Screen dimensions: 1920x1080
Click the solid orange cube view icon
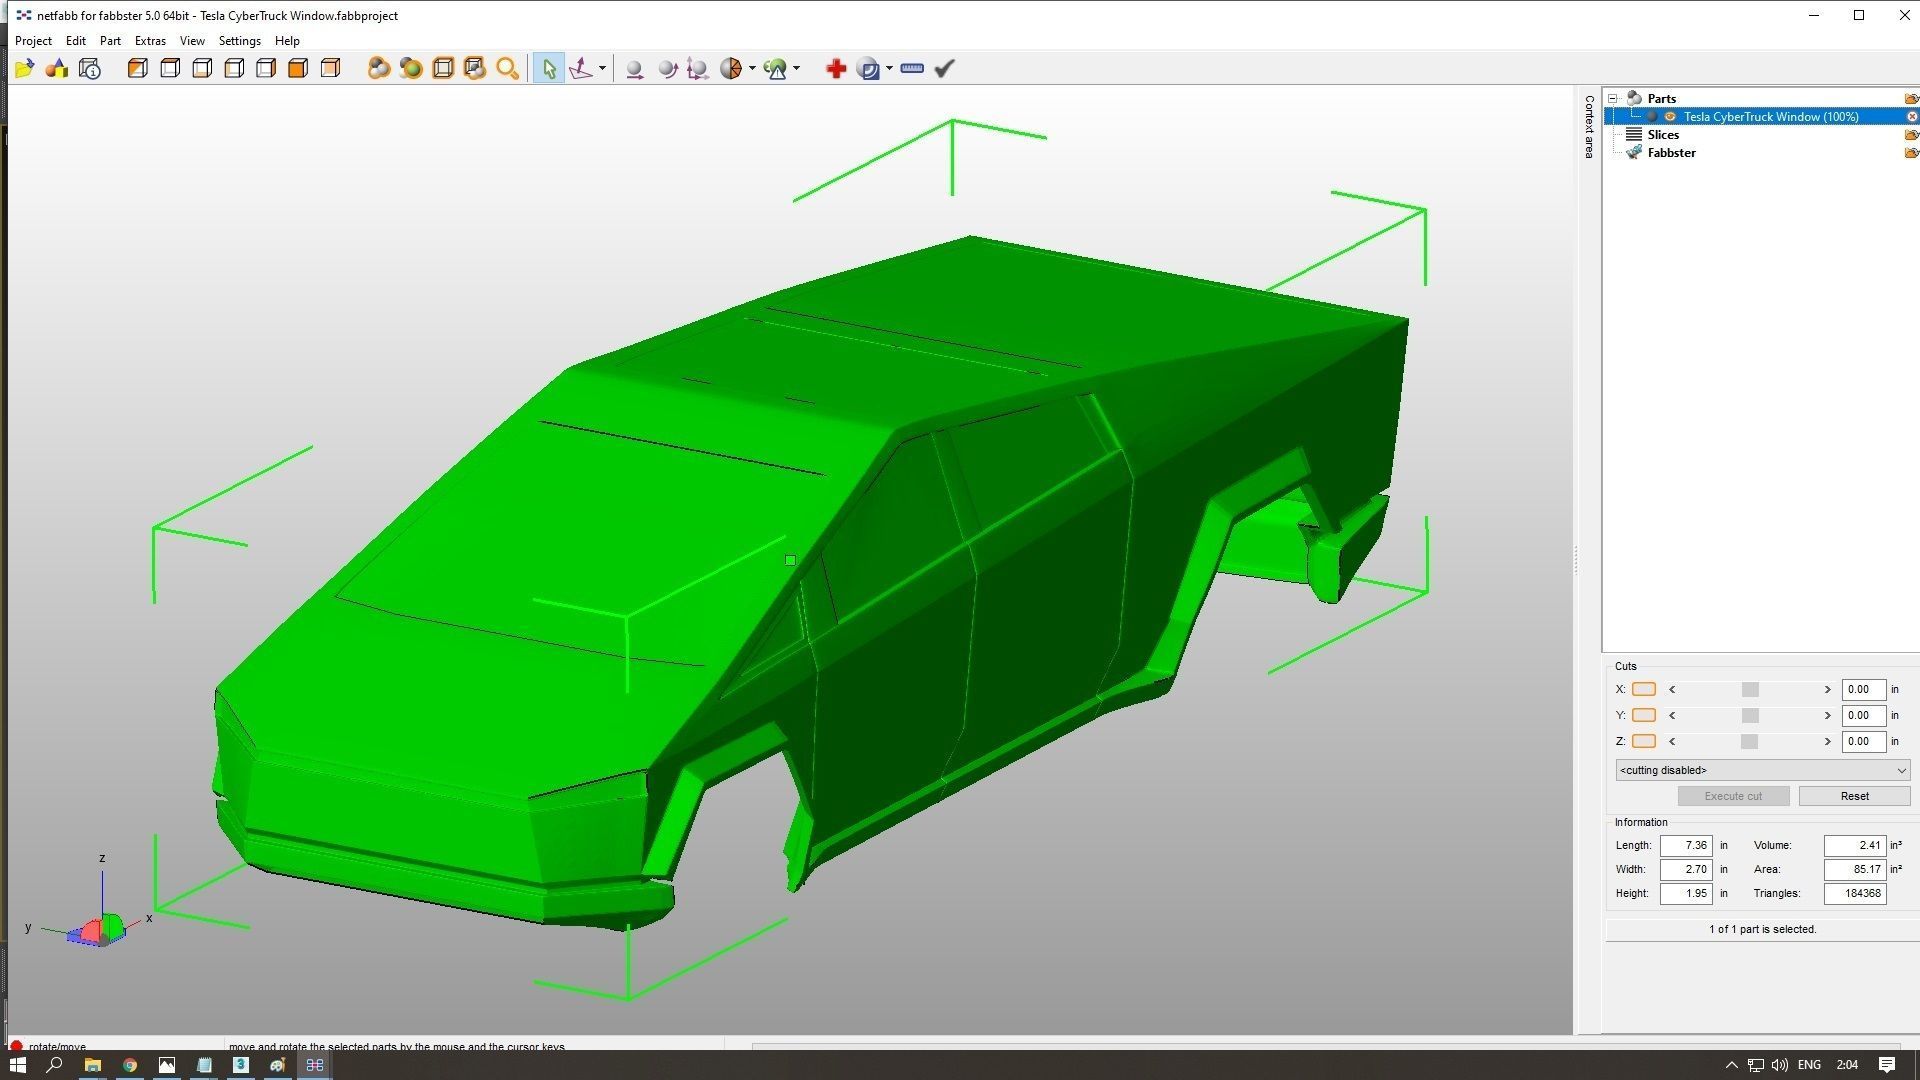pos(298,68)
